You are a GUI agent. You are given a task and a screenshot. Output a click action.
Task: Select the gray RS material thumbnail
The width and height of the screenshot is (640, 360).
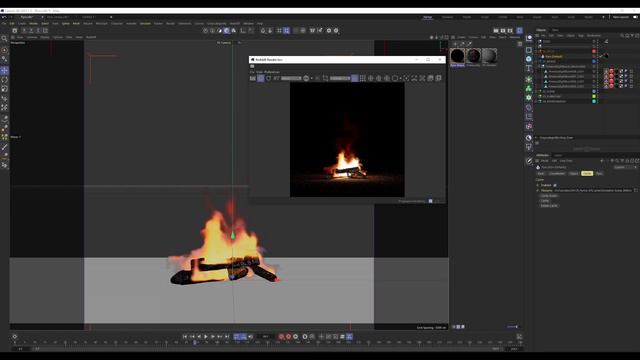point(489,56)
